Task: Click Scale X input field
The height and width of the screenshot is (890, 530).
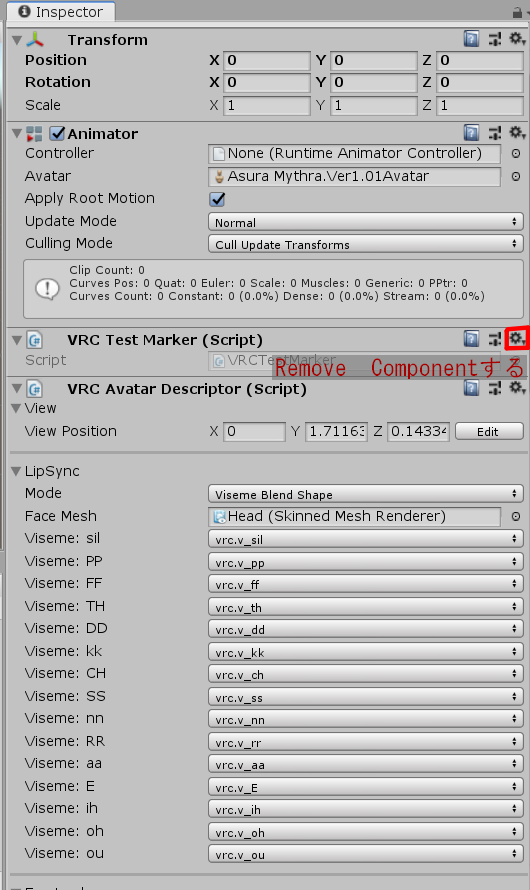Action: coord(267,105)
